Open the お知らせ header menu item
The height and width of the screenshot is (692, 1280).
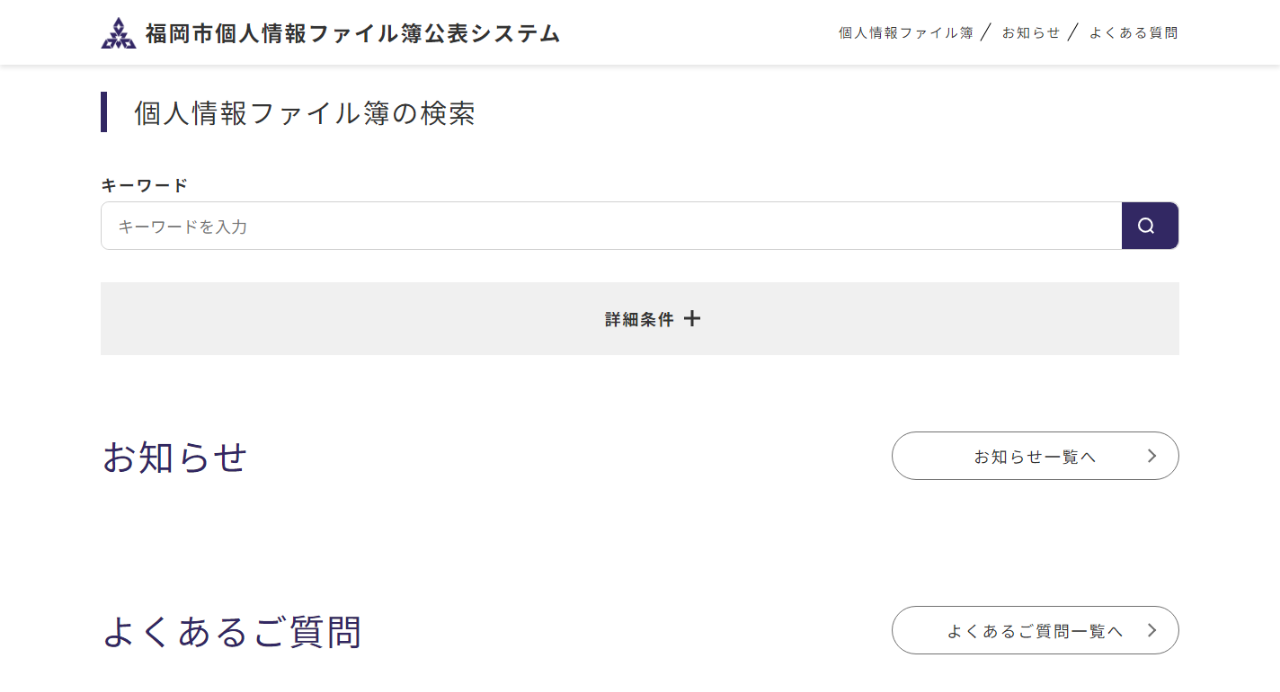click(x=1031, y=33)
